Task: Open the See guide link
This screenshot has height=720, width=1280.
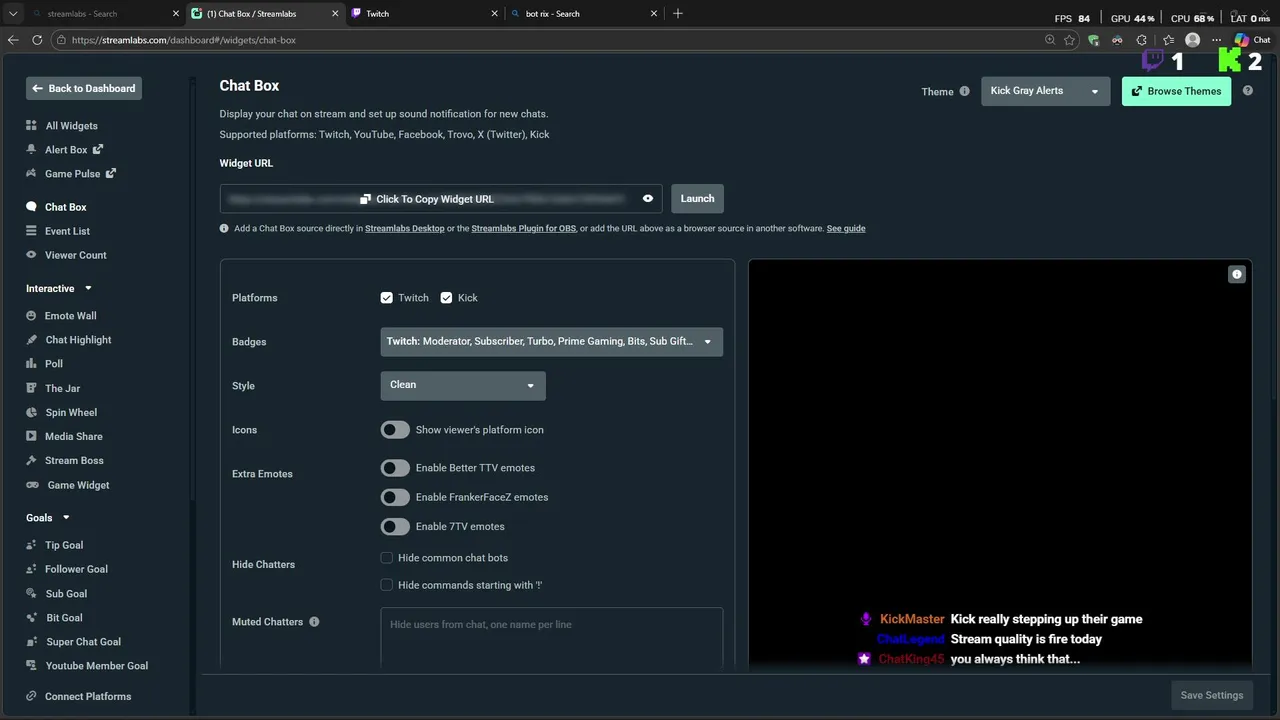Action: 846,229
